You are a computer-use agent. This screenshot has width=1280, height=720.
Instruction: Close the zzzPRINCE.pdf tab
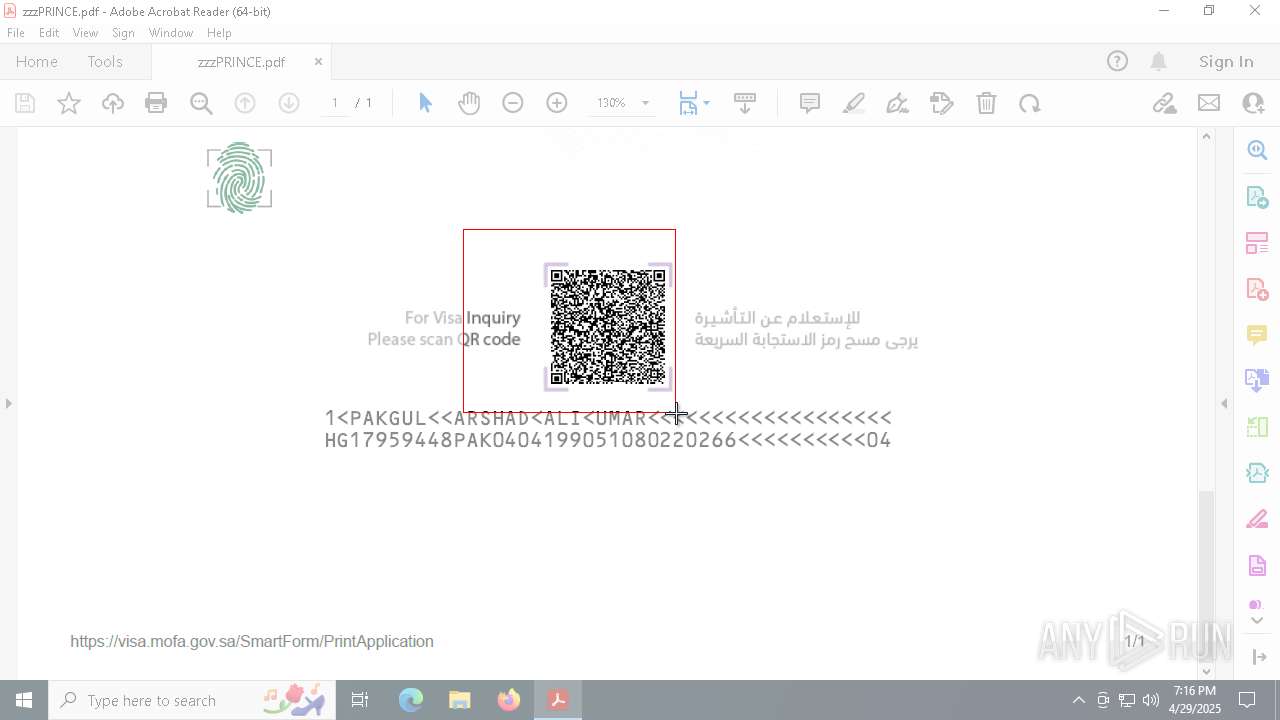(x=318, y=61)
